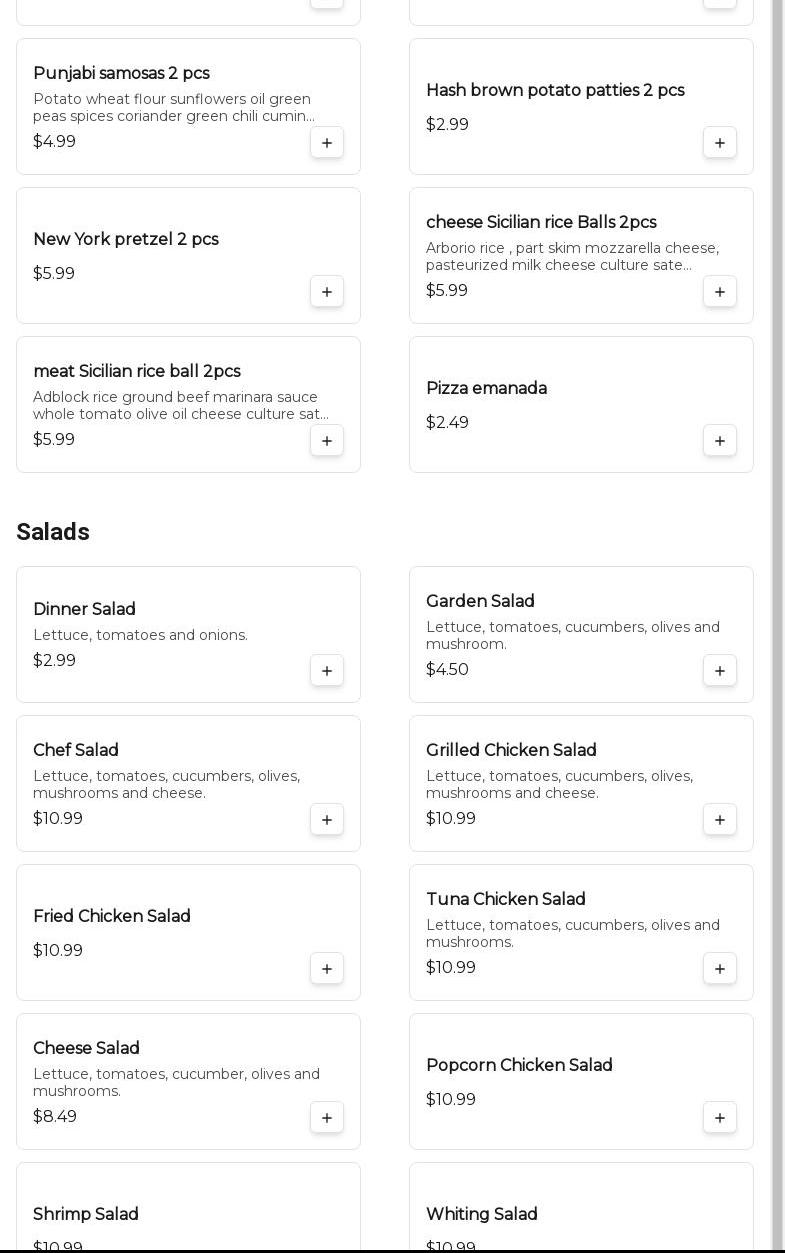Add Punjabi samosas 2 pcs to cart
This screenshot has width=785, height=1253.
[327, 142]
